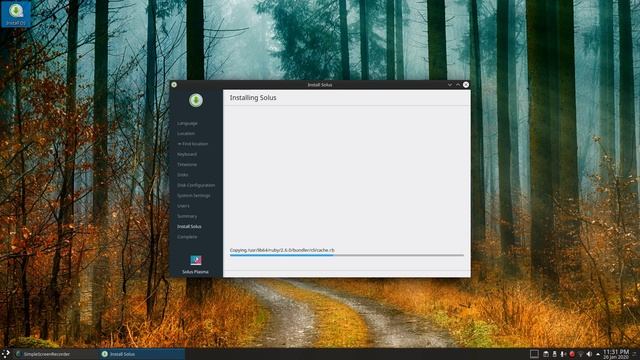Click the Installing Solus heading
The height and width of the screenshot is (360, 640).
[253, 98]
